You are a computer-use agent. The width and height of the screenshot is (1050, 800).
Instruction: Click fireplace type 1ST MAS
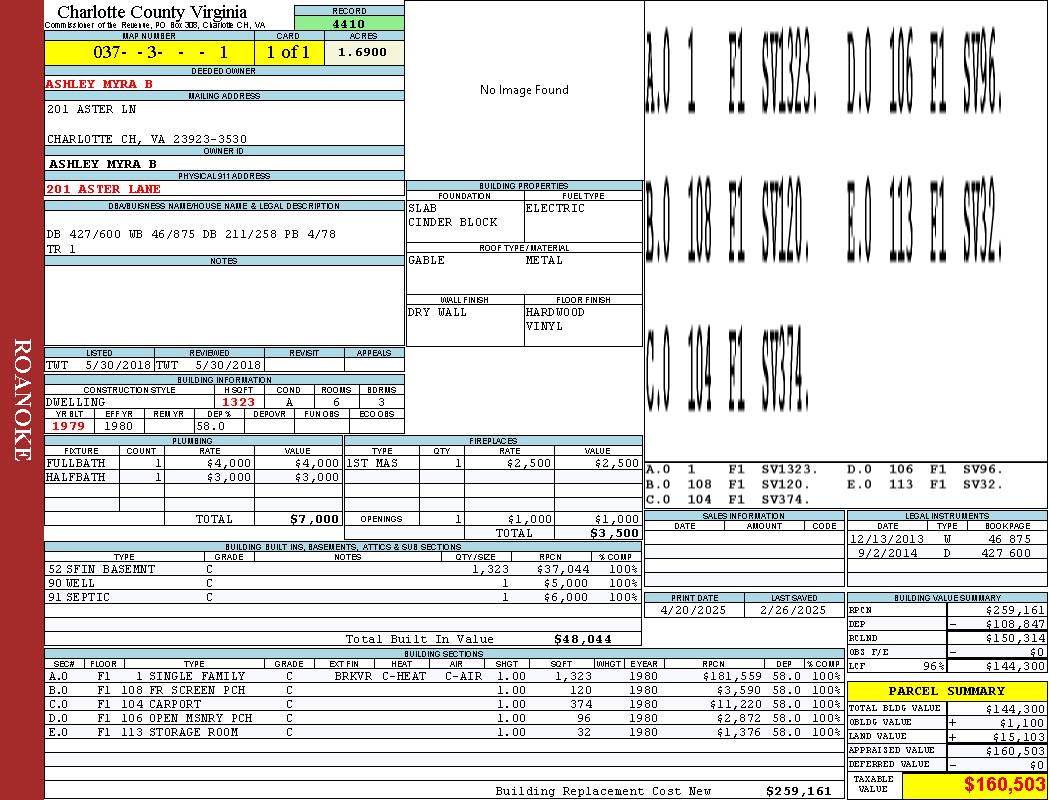click(x=372, y=463)
